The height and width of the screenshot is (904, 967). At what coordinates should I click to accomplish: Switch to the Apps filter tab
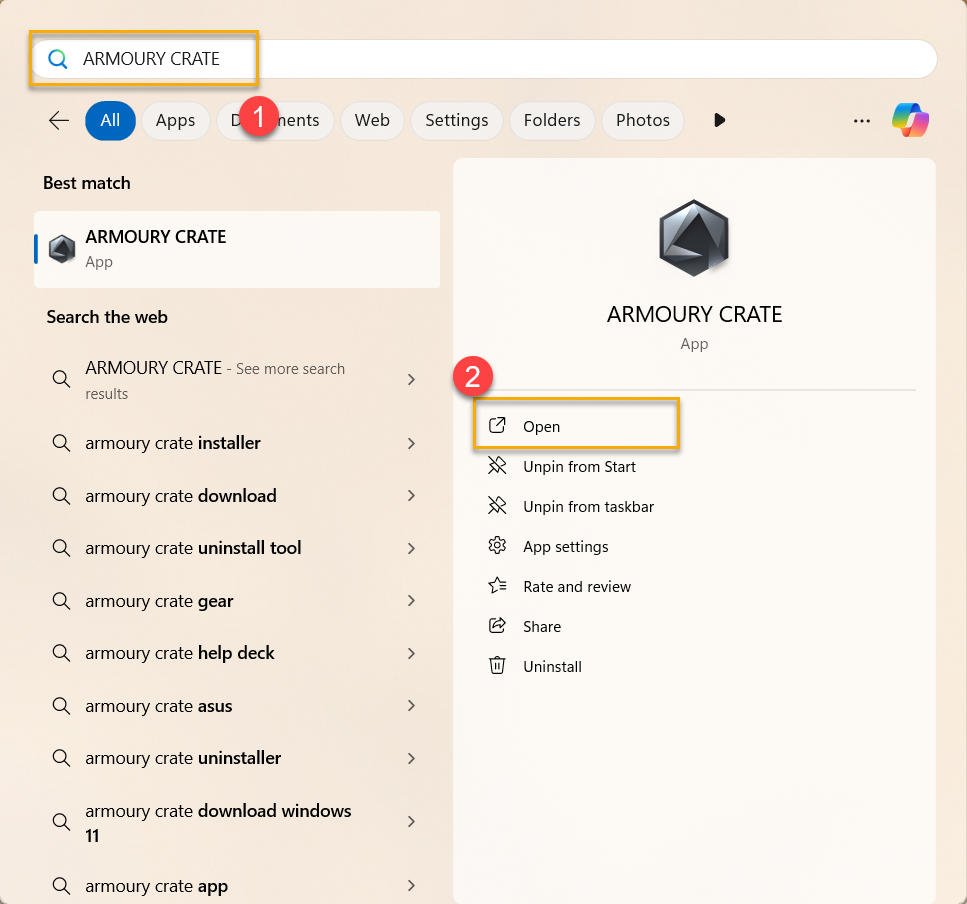(175, 120)
